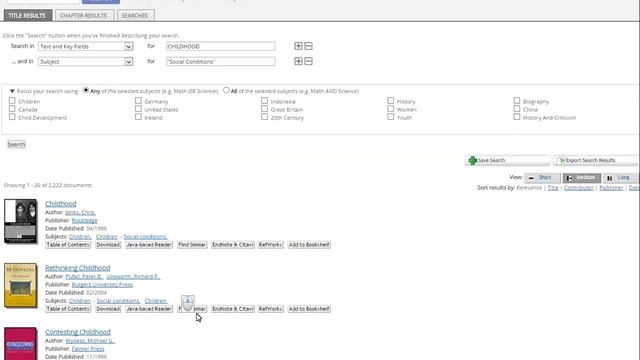Click the green Save Search plus icon
This screenshot has width=640, height=360.
pyautogui.click(x=473, y=160)
